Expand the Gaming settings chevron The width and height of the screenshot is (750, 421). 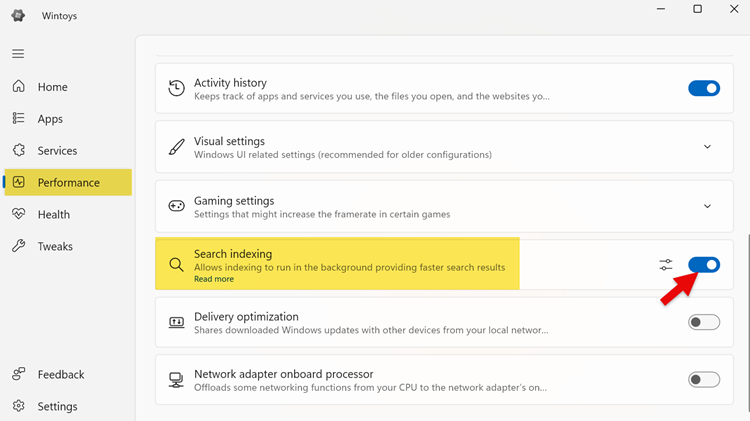707,206
